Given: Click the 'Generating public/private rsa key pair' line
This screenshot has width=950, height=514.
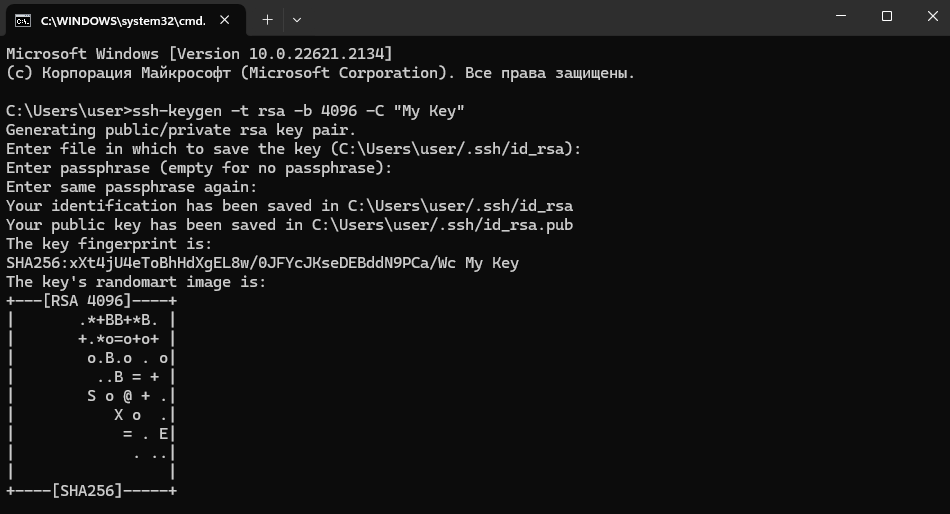Looking at the screenshot, I should (181, 130).
